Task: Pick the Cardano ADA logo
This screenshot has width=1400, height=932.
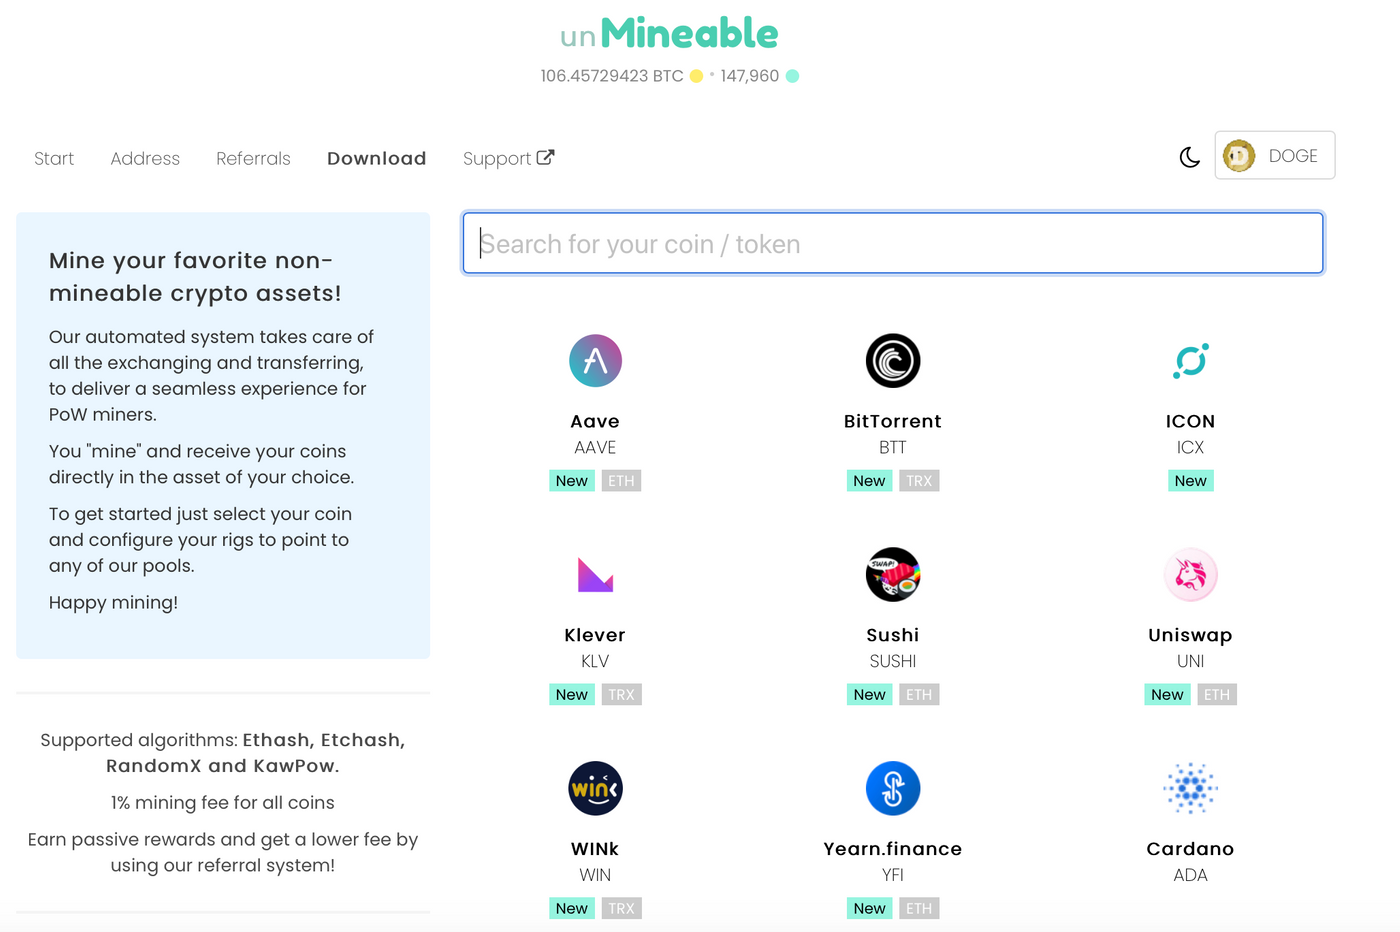Action: (x=1191, y=789)
